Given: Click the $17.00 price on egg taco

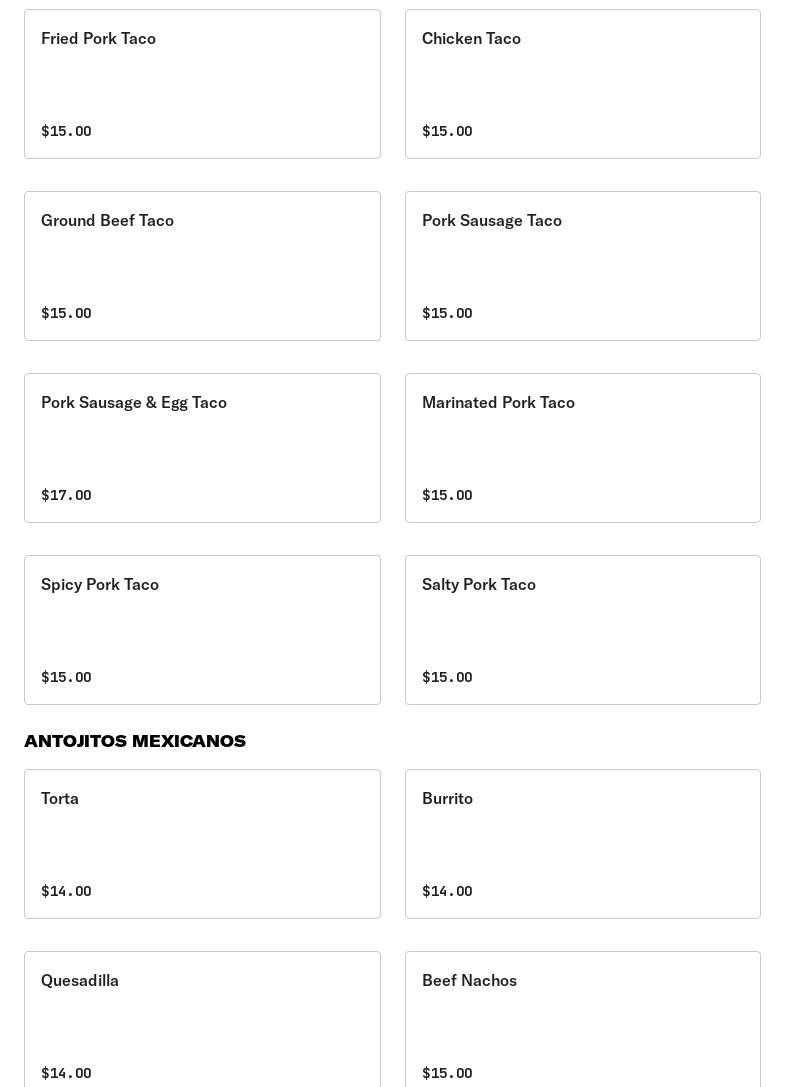Looking at the screenshot, I should (66, 495).
